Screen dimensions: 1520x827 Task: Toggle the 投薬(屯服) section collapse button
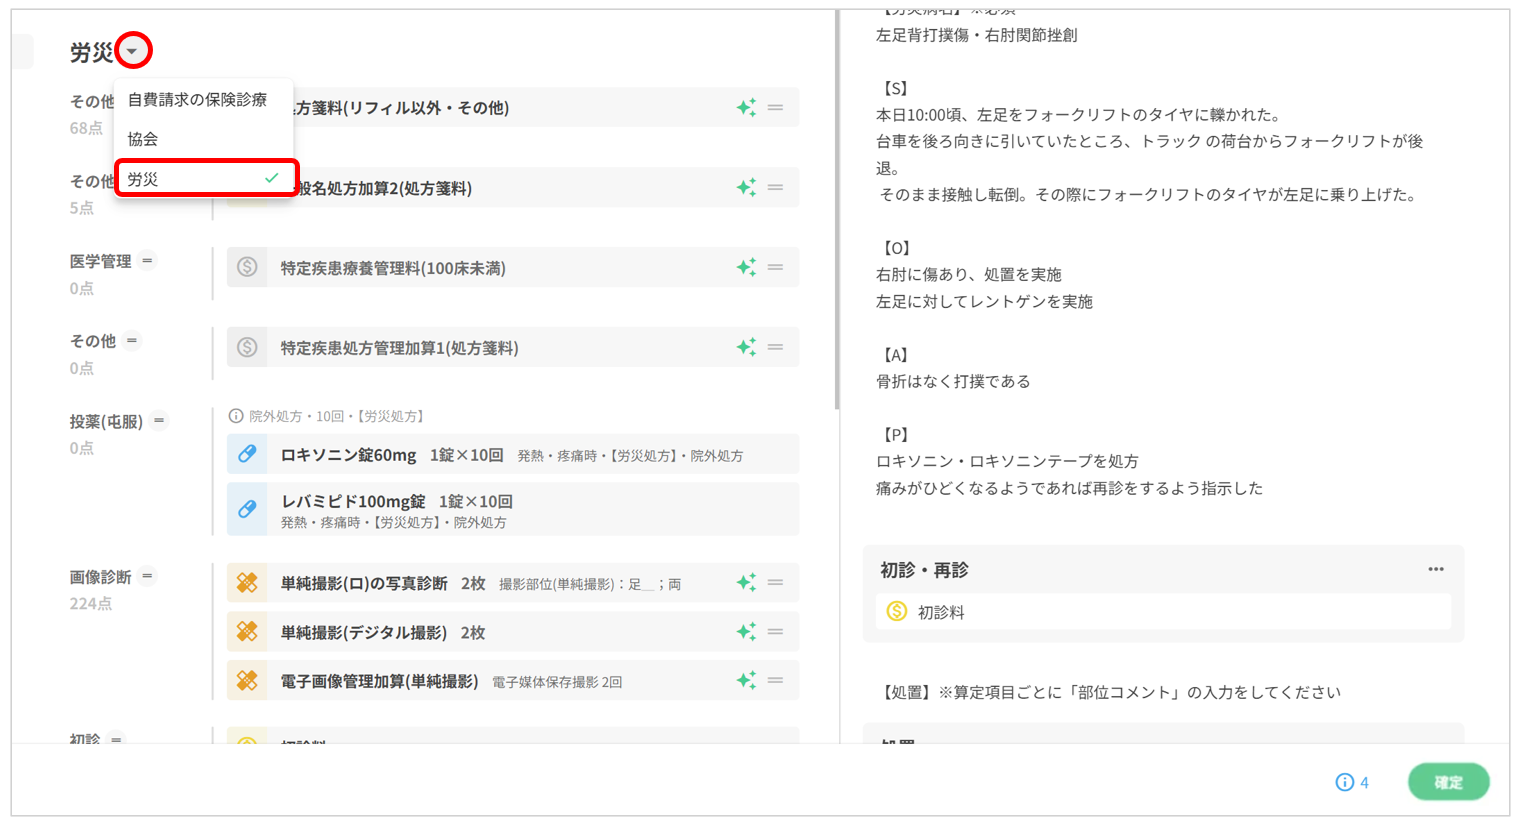pyautogui.click(x=159, y=421)
